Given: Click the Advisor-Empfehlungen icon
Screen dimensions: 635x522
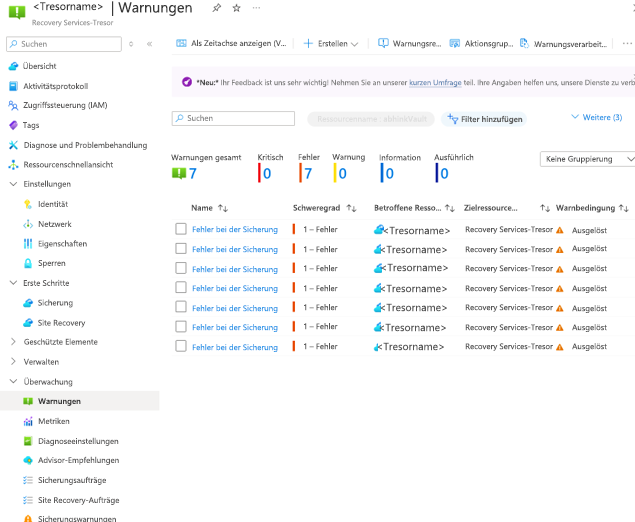Looking at the screenshot, I should [x=28, y=460].
